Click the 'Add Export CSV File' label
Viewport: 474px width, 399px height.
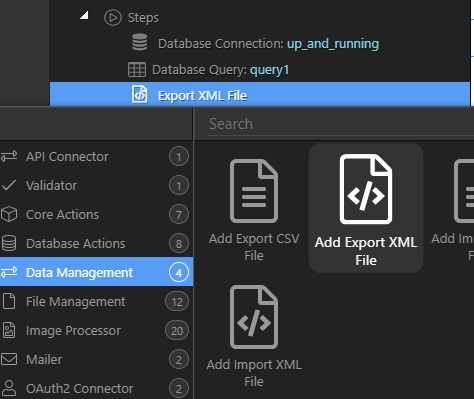pos(254,247)
